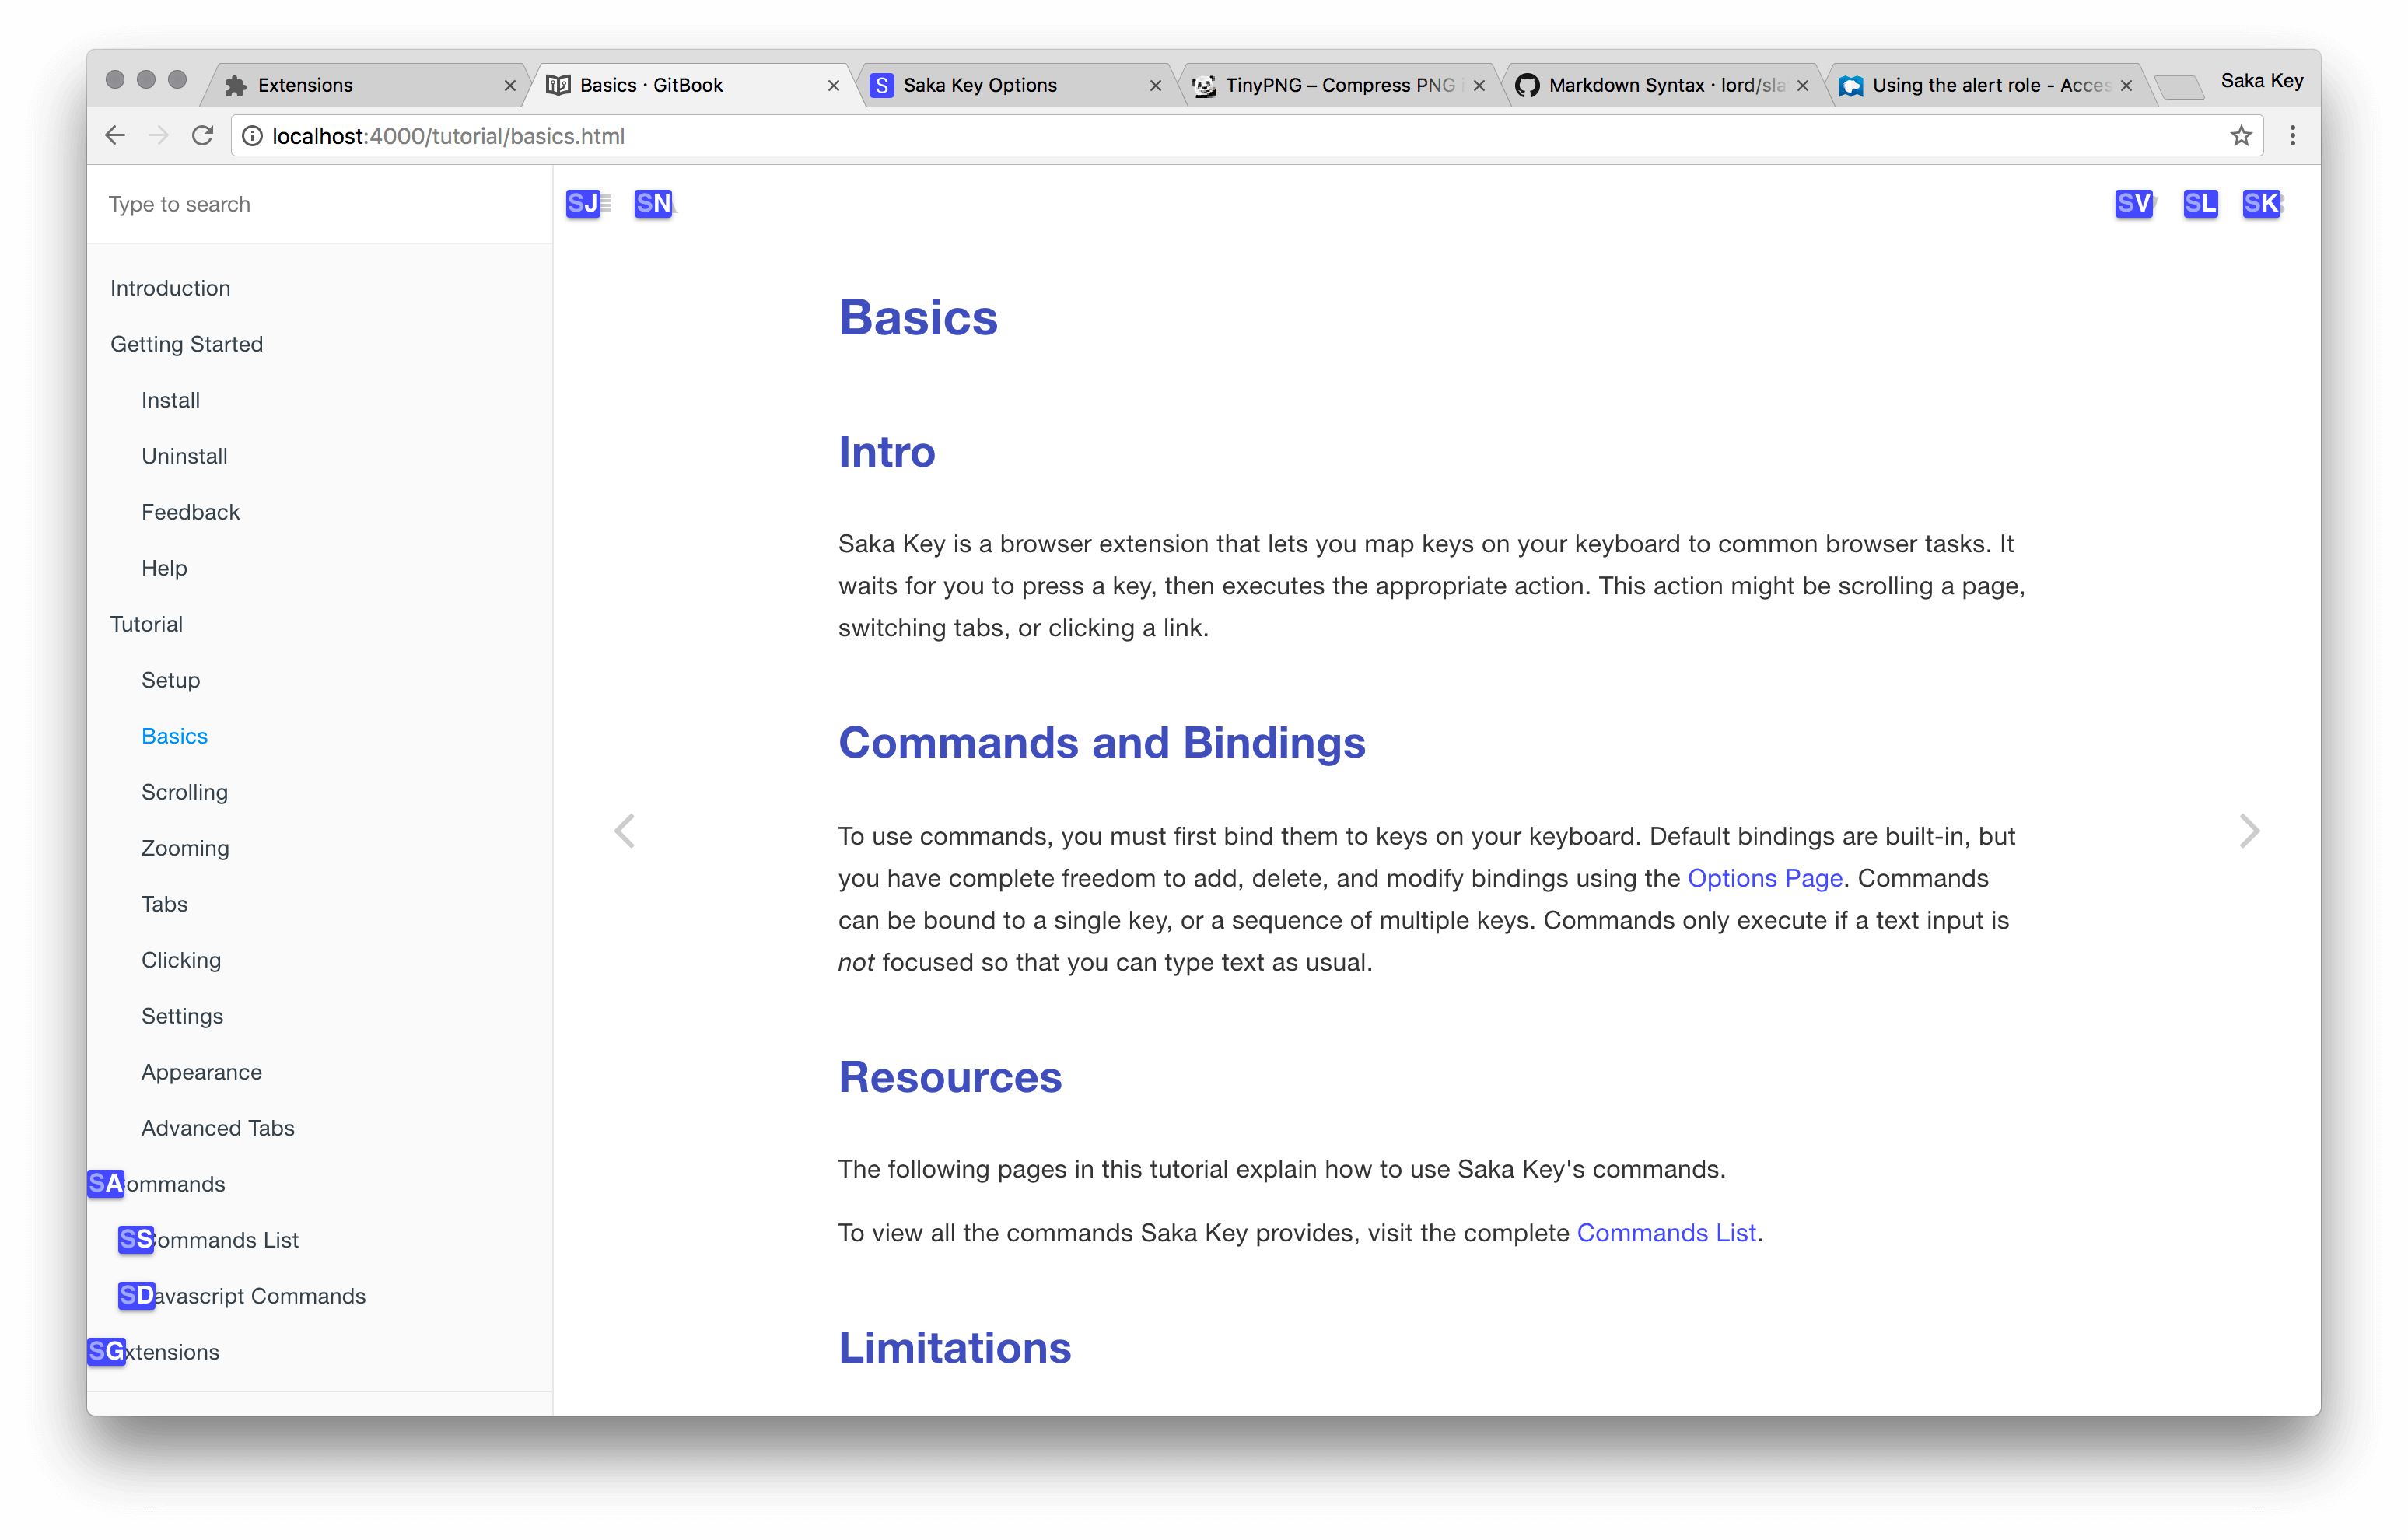The height and width of the screenshot is (1540, 2408).
Task: Switch to the Saka Key Options tab
Action: 980,86
